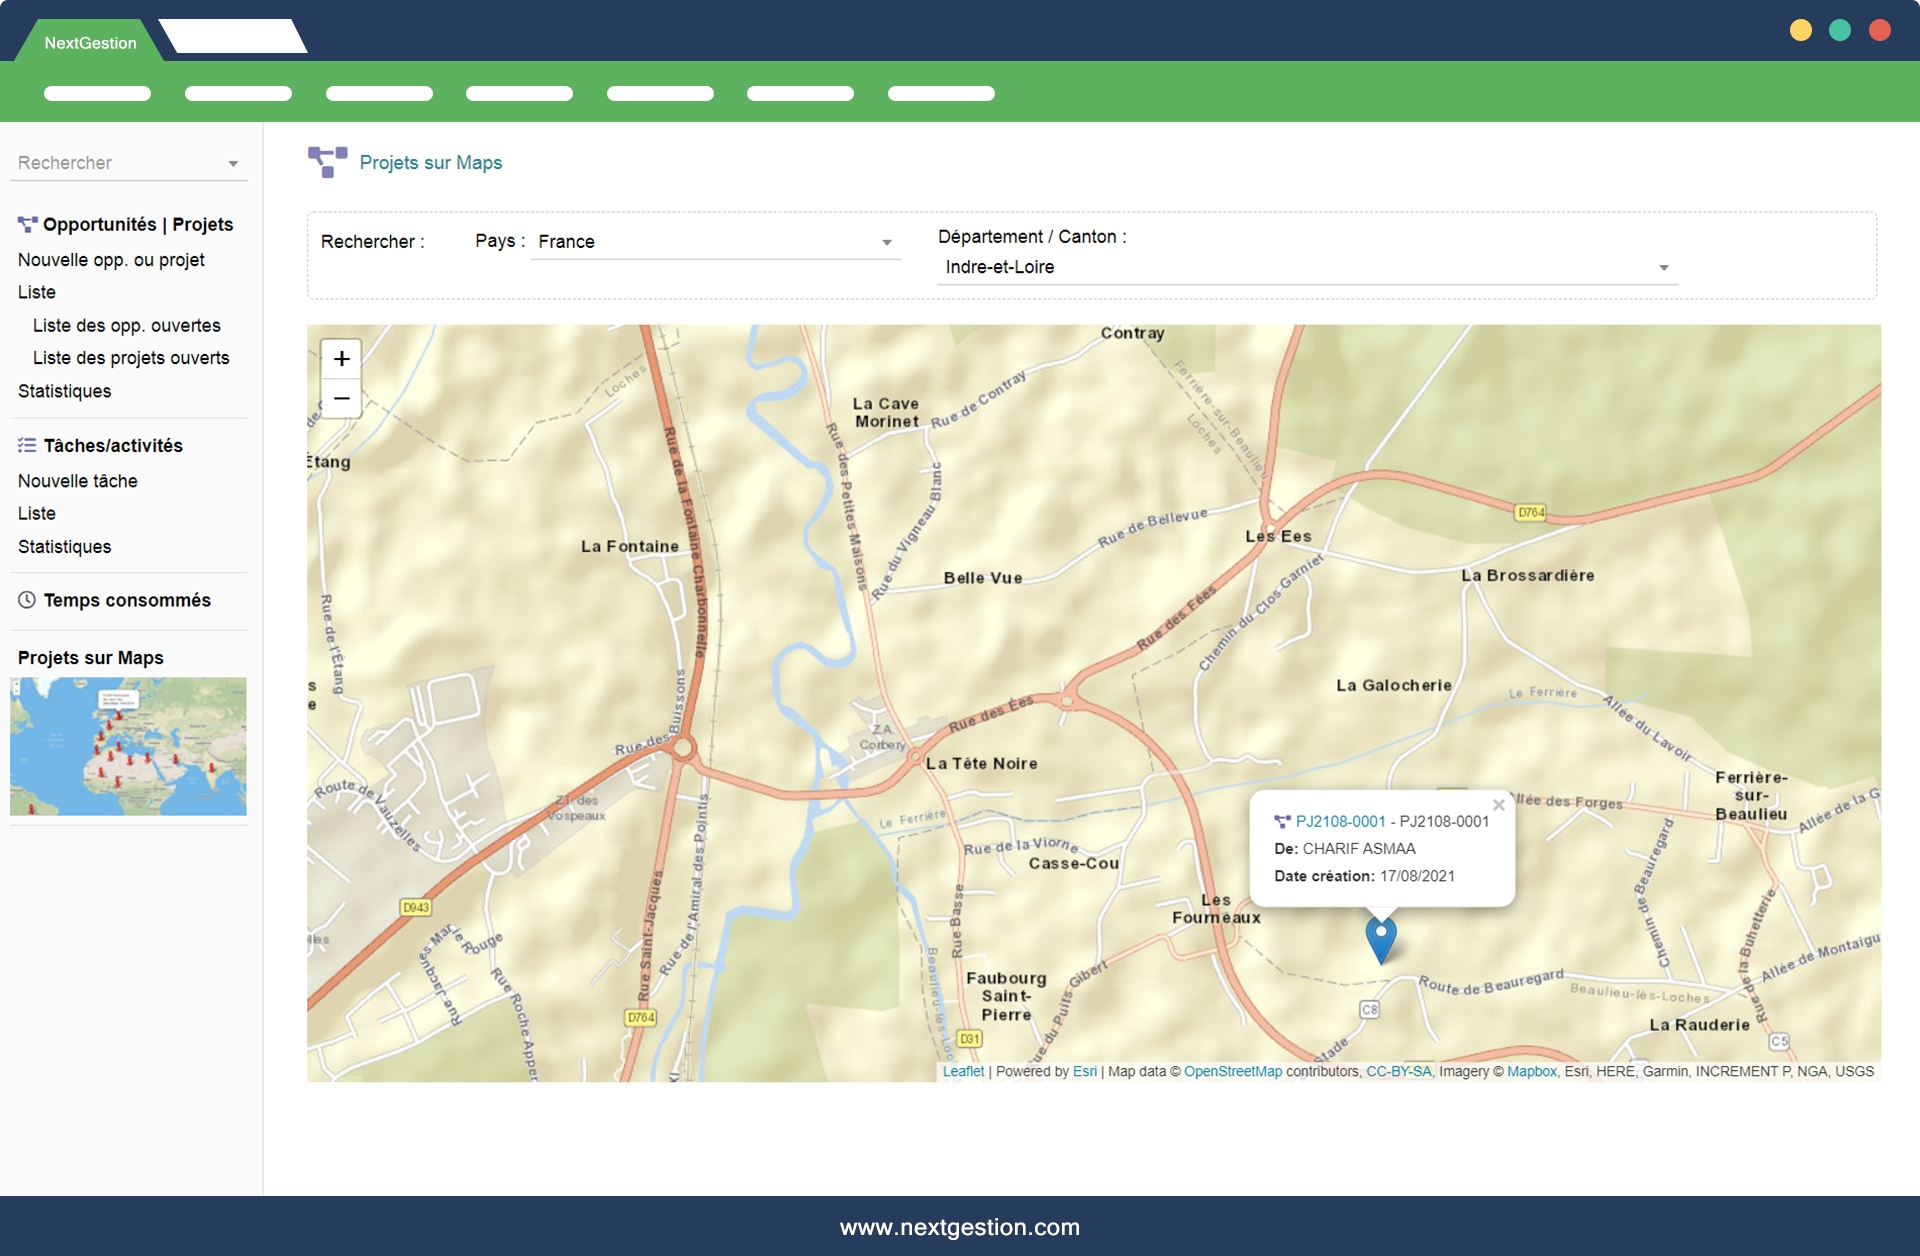Click the Temps consommés clock icon

[27, 600]
